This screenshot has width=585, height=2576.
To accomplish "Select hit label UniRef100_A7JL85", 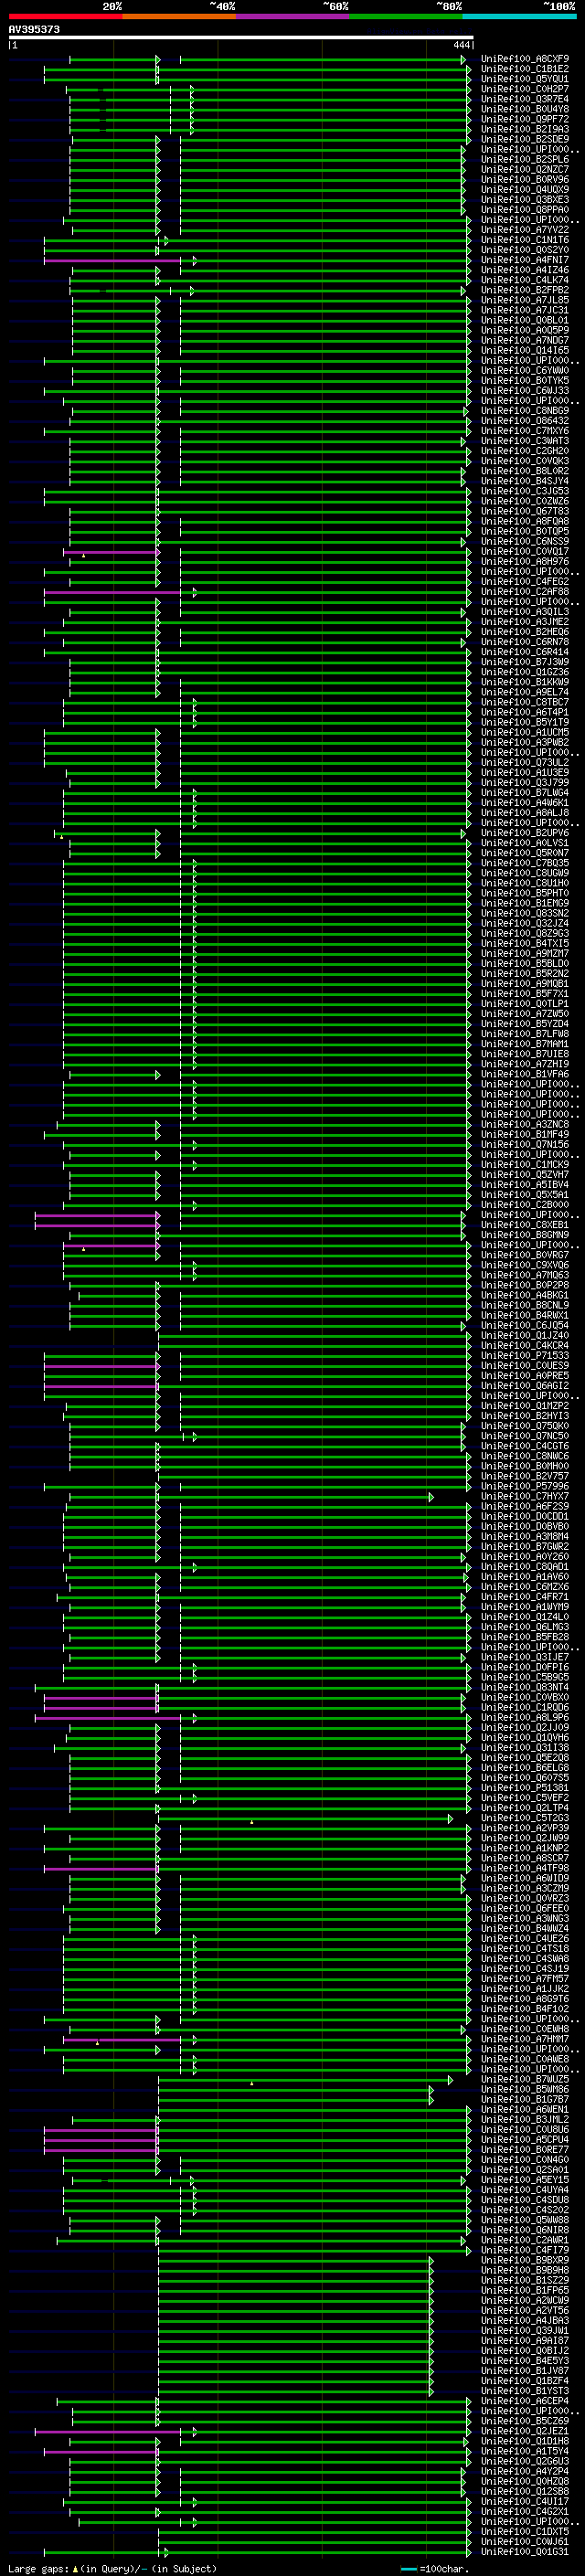I will pos(525,301).
